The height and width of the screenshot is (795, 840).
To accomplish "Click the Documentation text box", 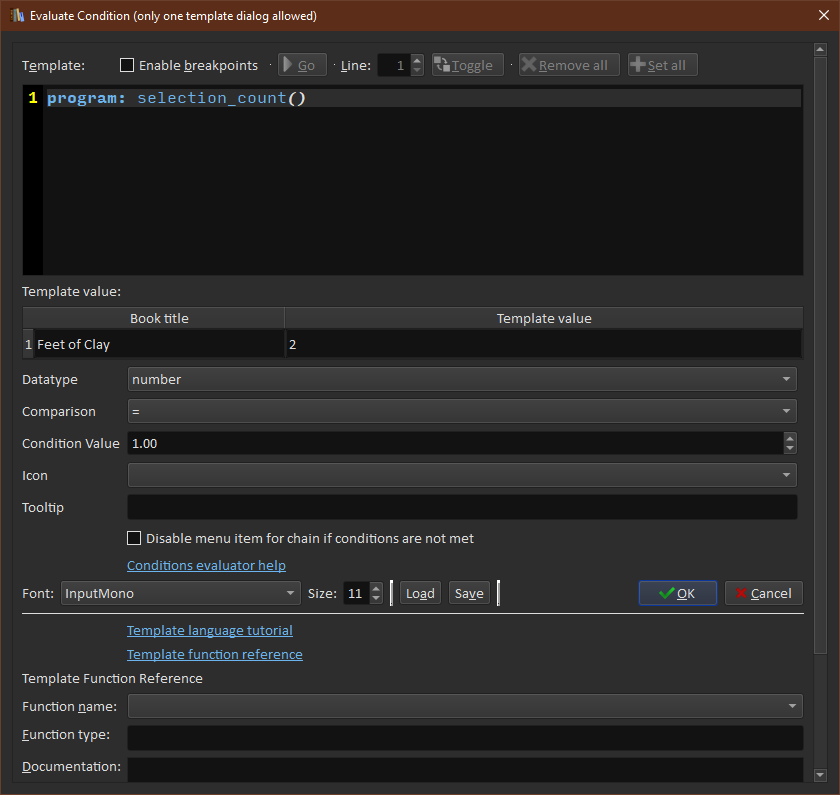I will coord(465,770).
